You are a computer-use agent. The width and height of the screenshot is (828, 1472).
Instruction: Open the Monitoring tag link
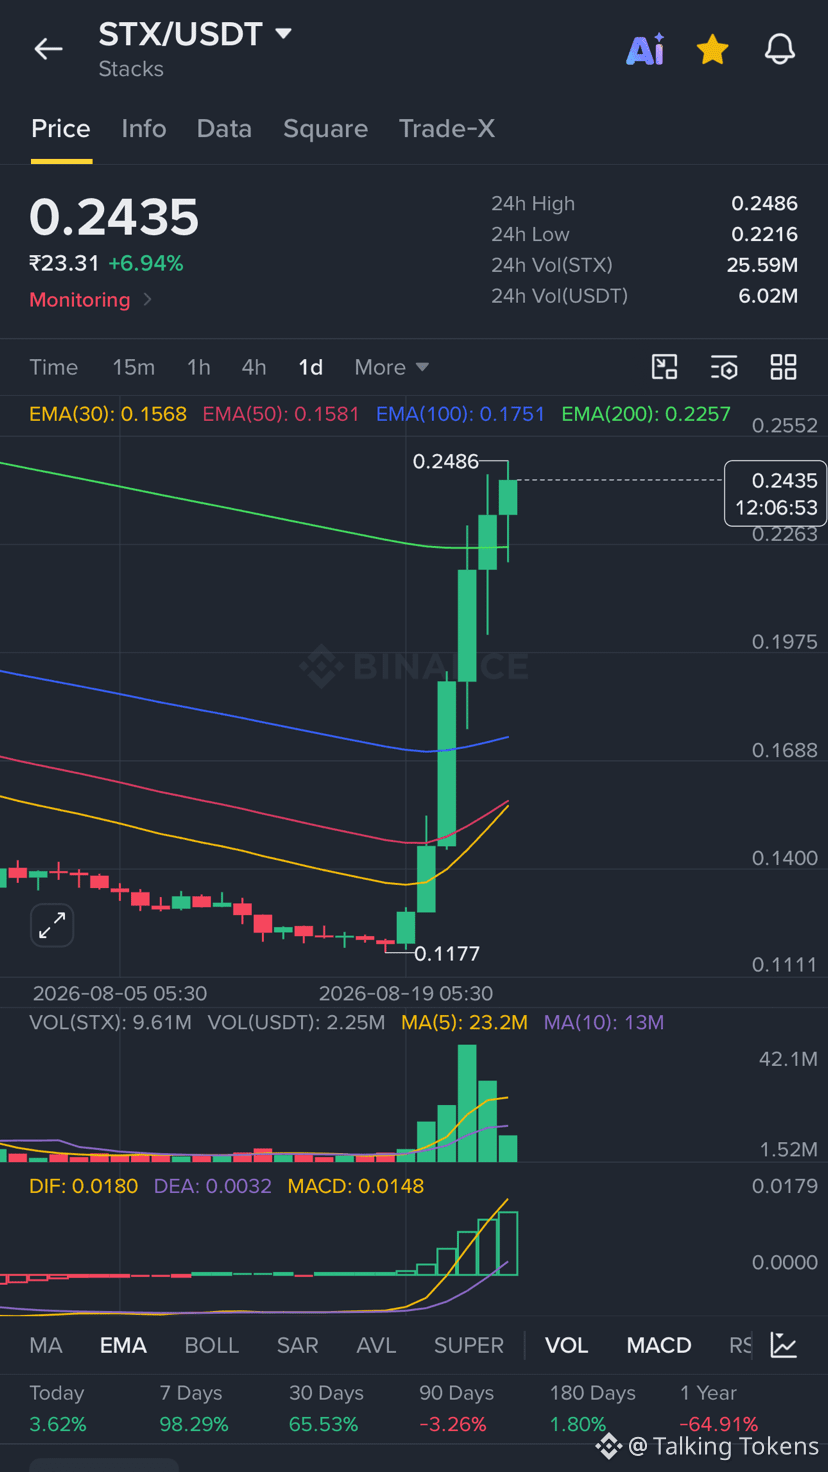90,300
